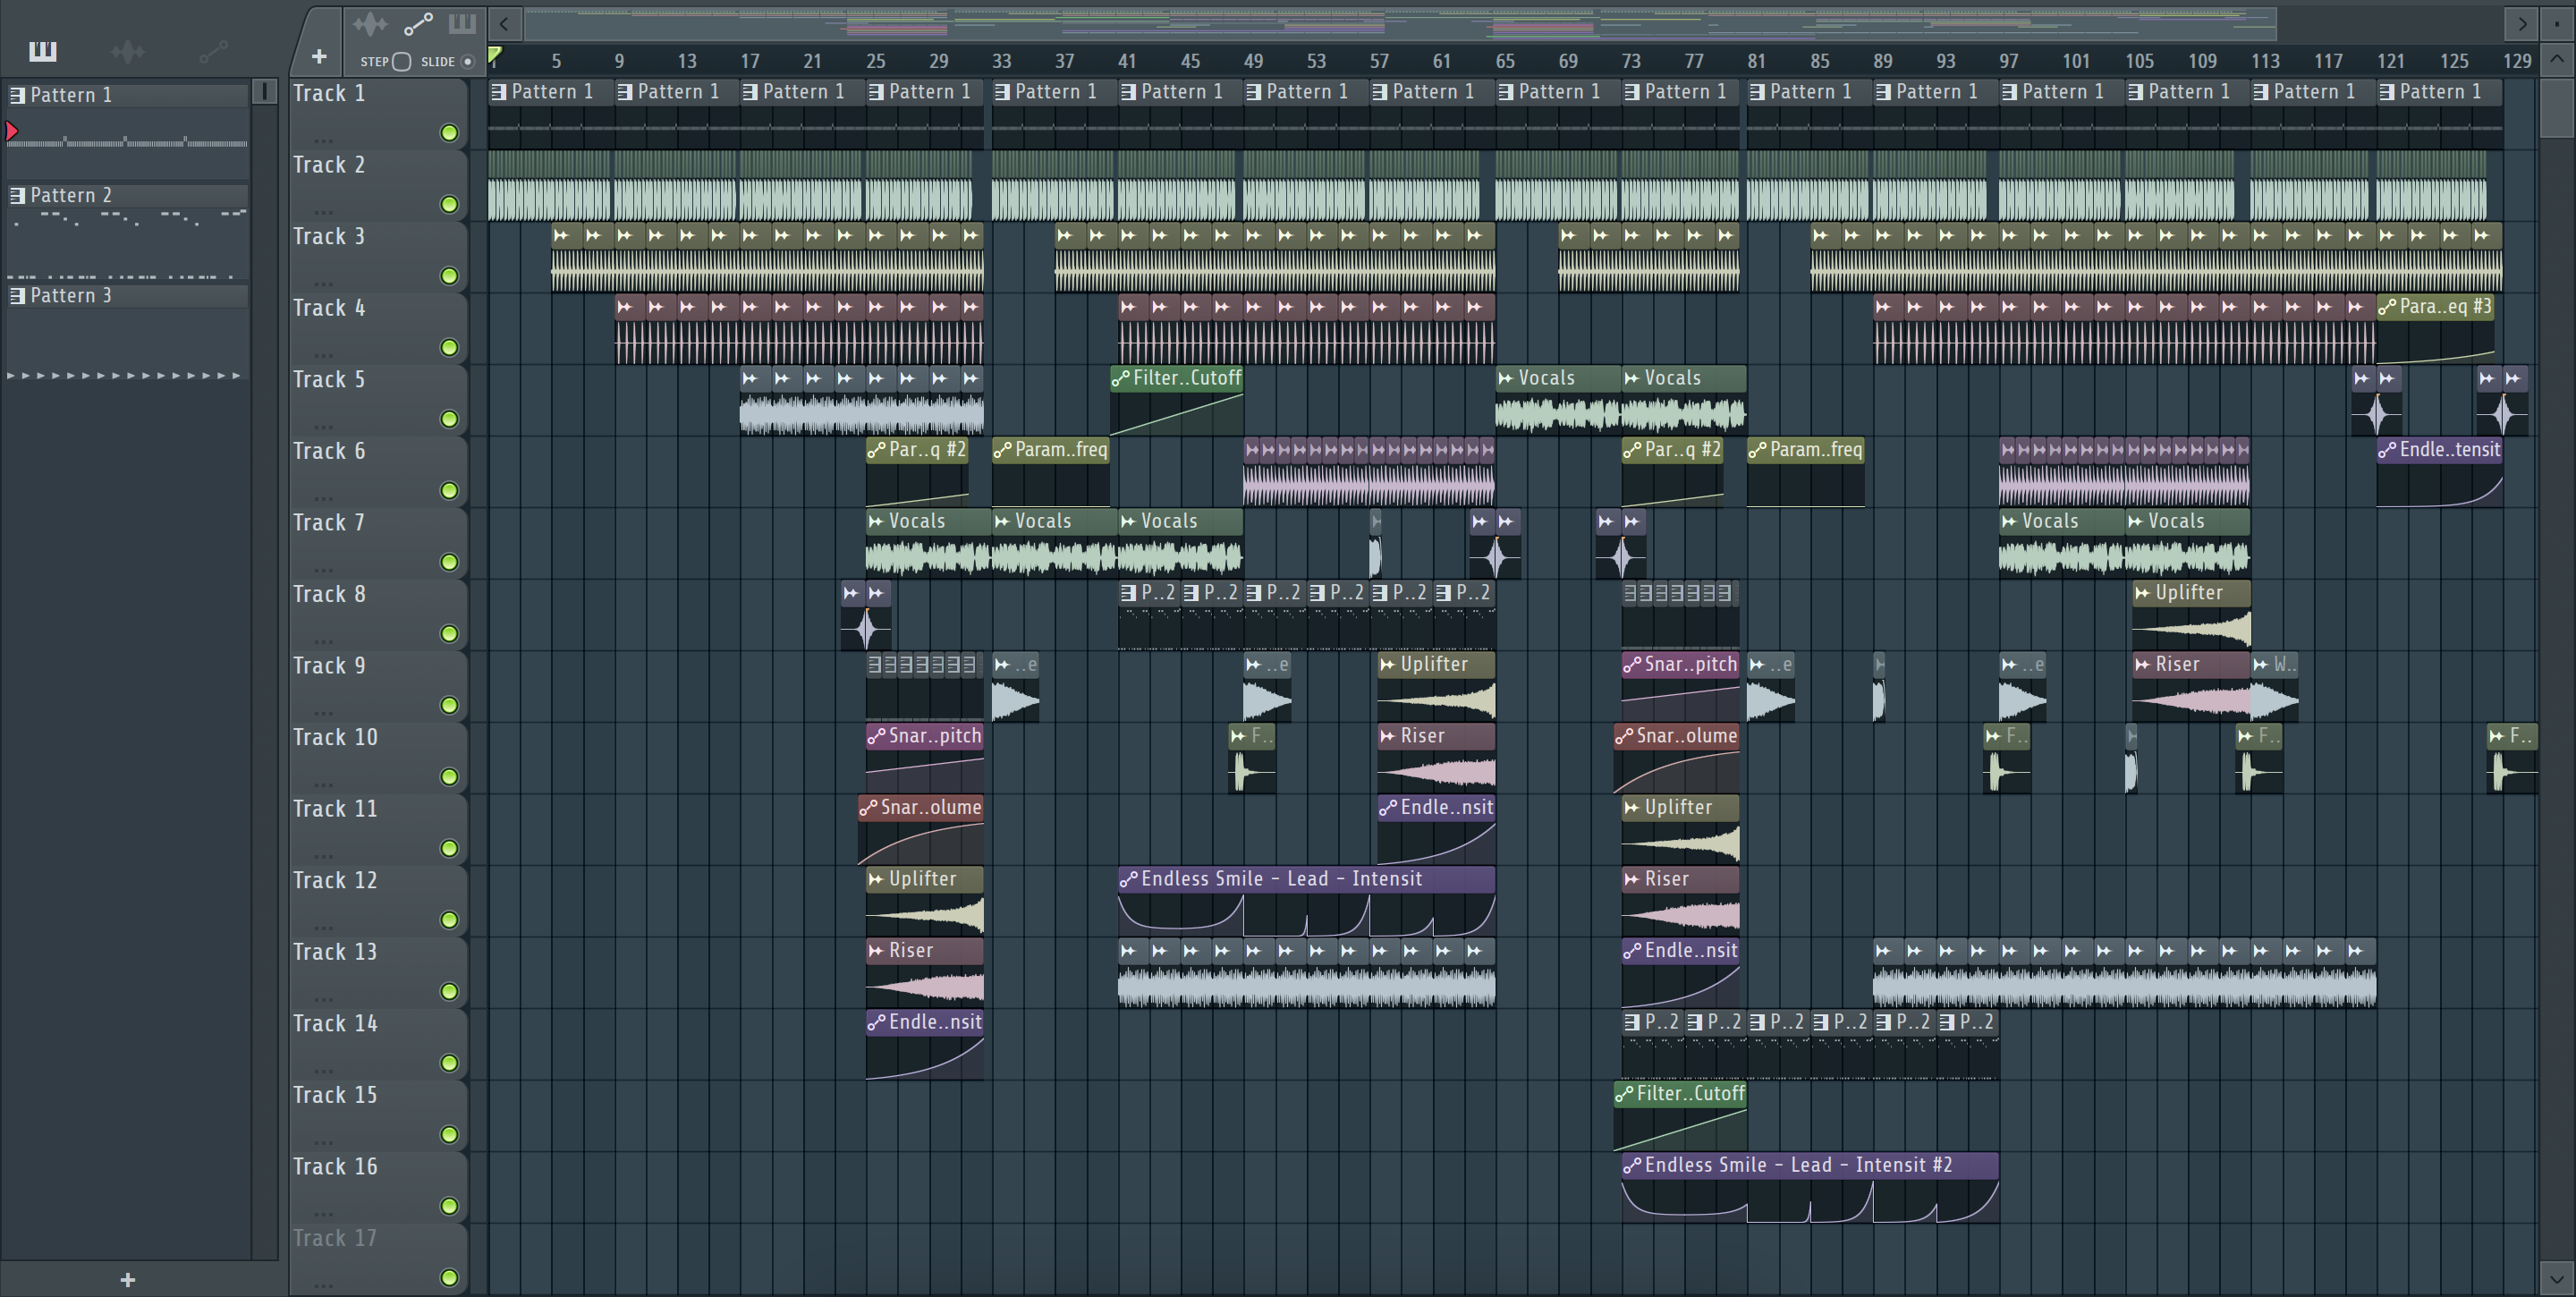Mute Track 3 with its green LED

(x=450, y=276)
